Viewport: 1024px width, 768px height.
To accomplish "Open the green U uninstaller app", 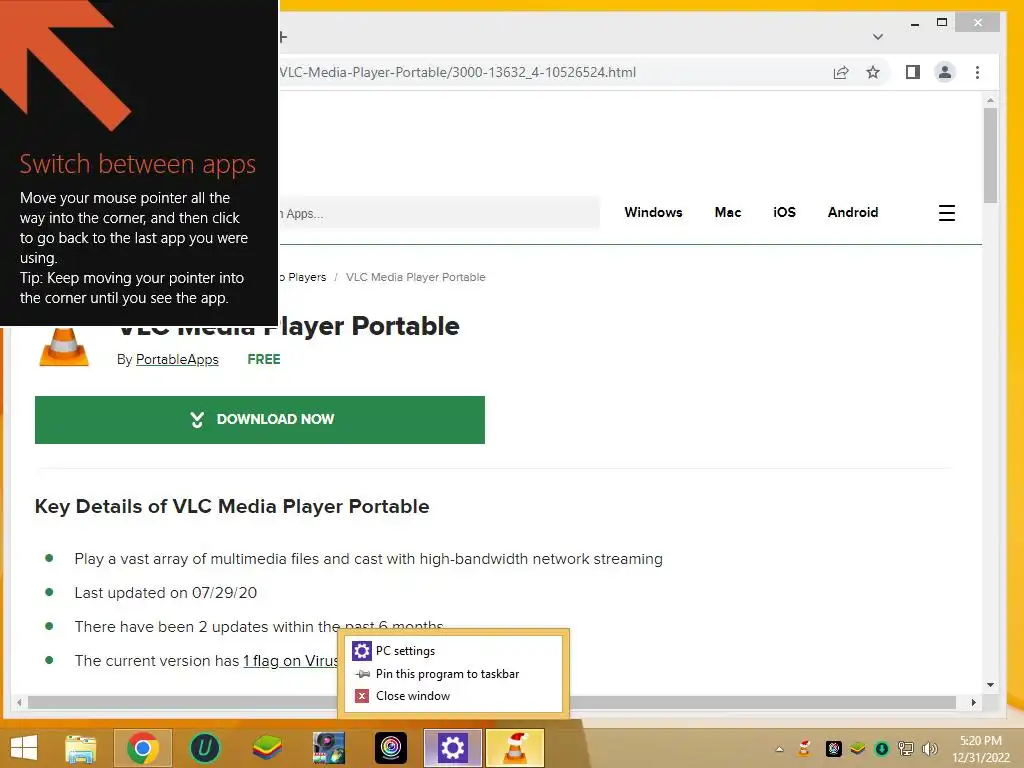I will (x=204, y=748).
